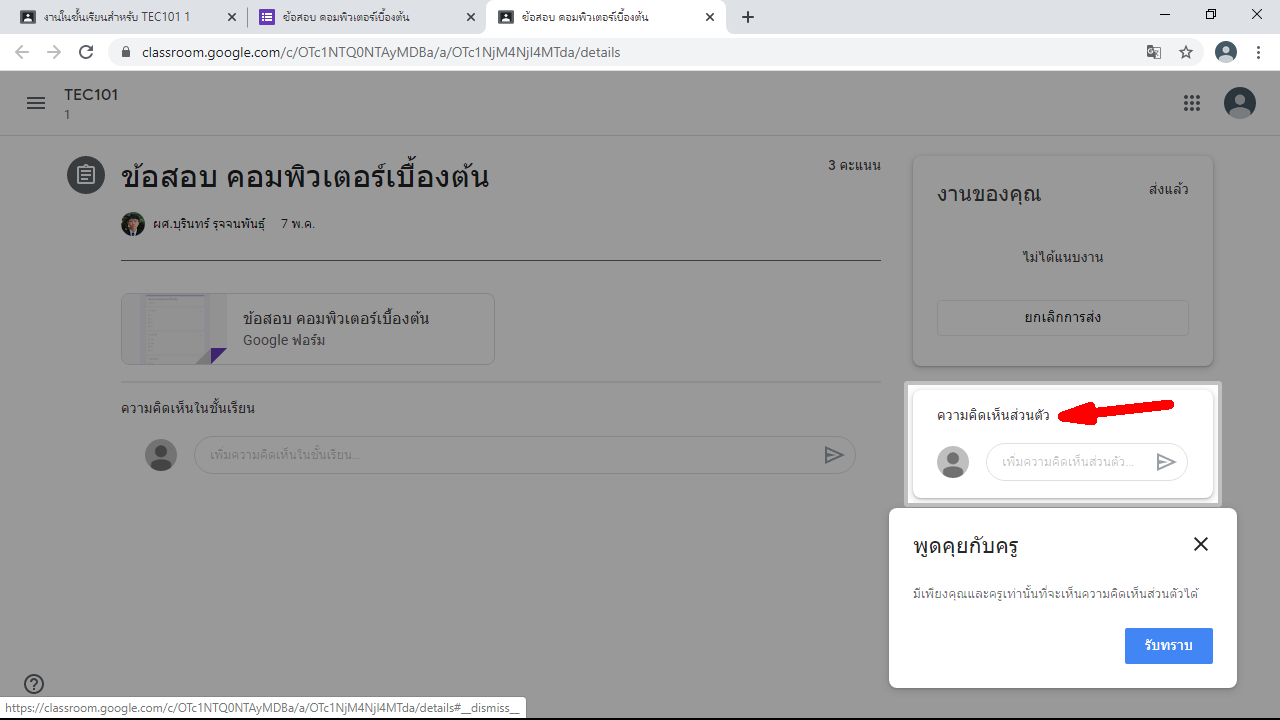Open the help question mark icon
Image resolution: width=1280 pixels, height=720 pixels.
[34, 684]
